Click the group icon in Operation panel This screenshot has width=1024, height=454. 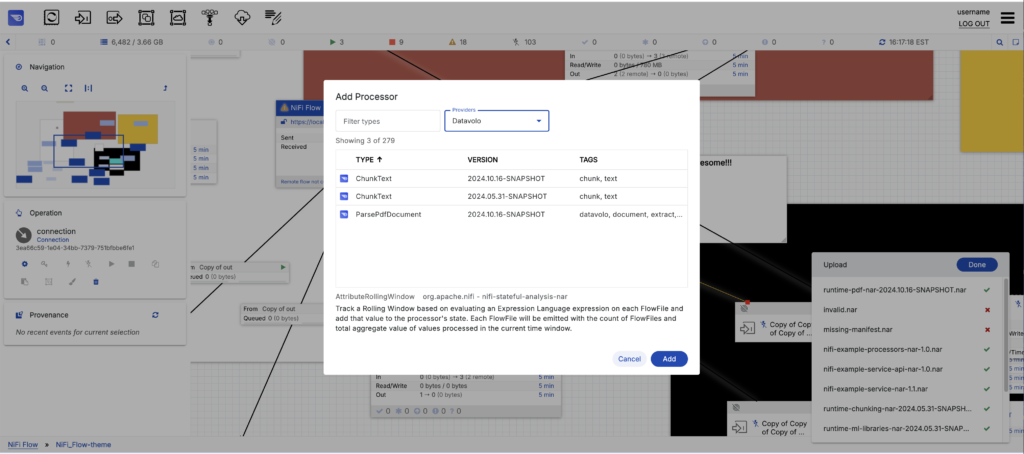[48, 282]
